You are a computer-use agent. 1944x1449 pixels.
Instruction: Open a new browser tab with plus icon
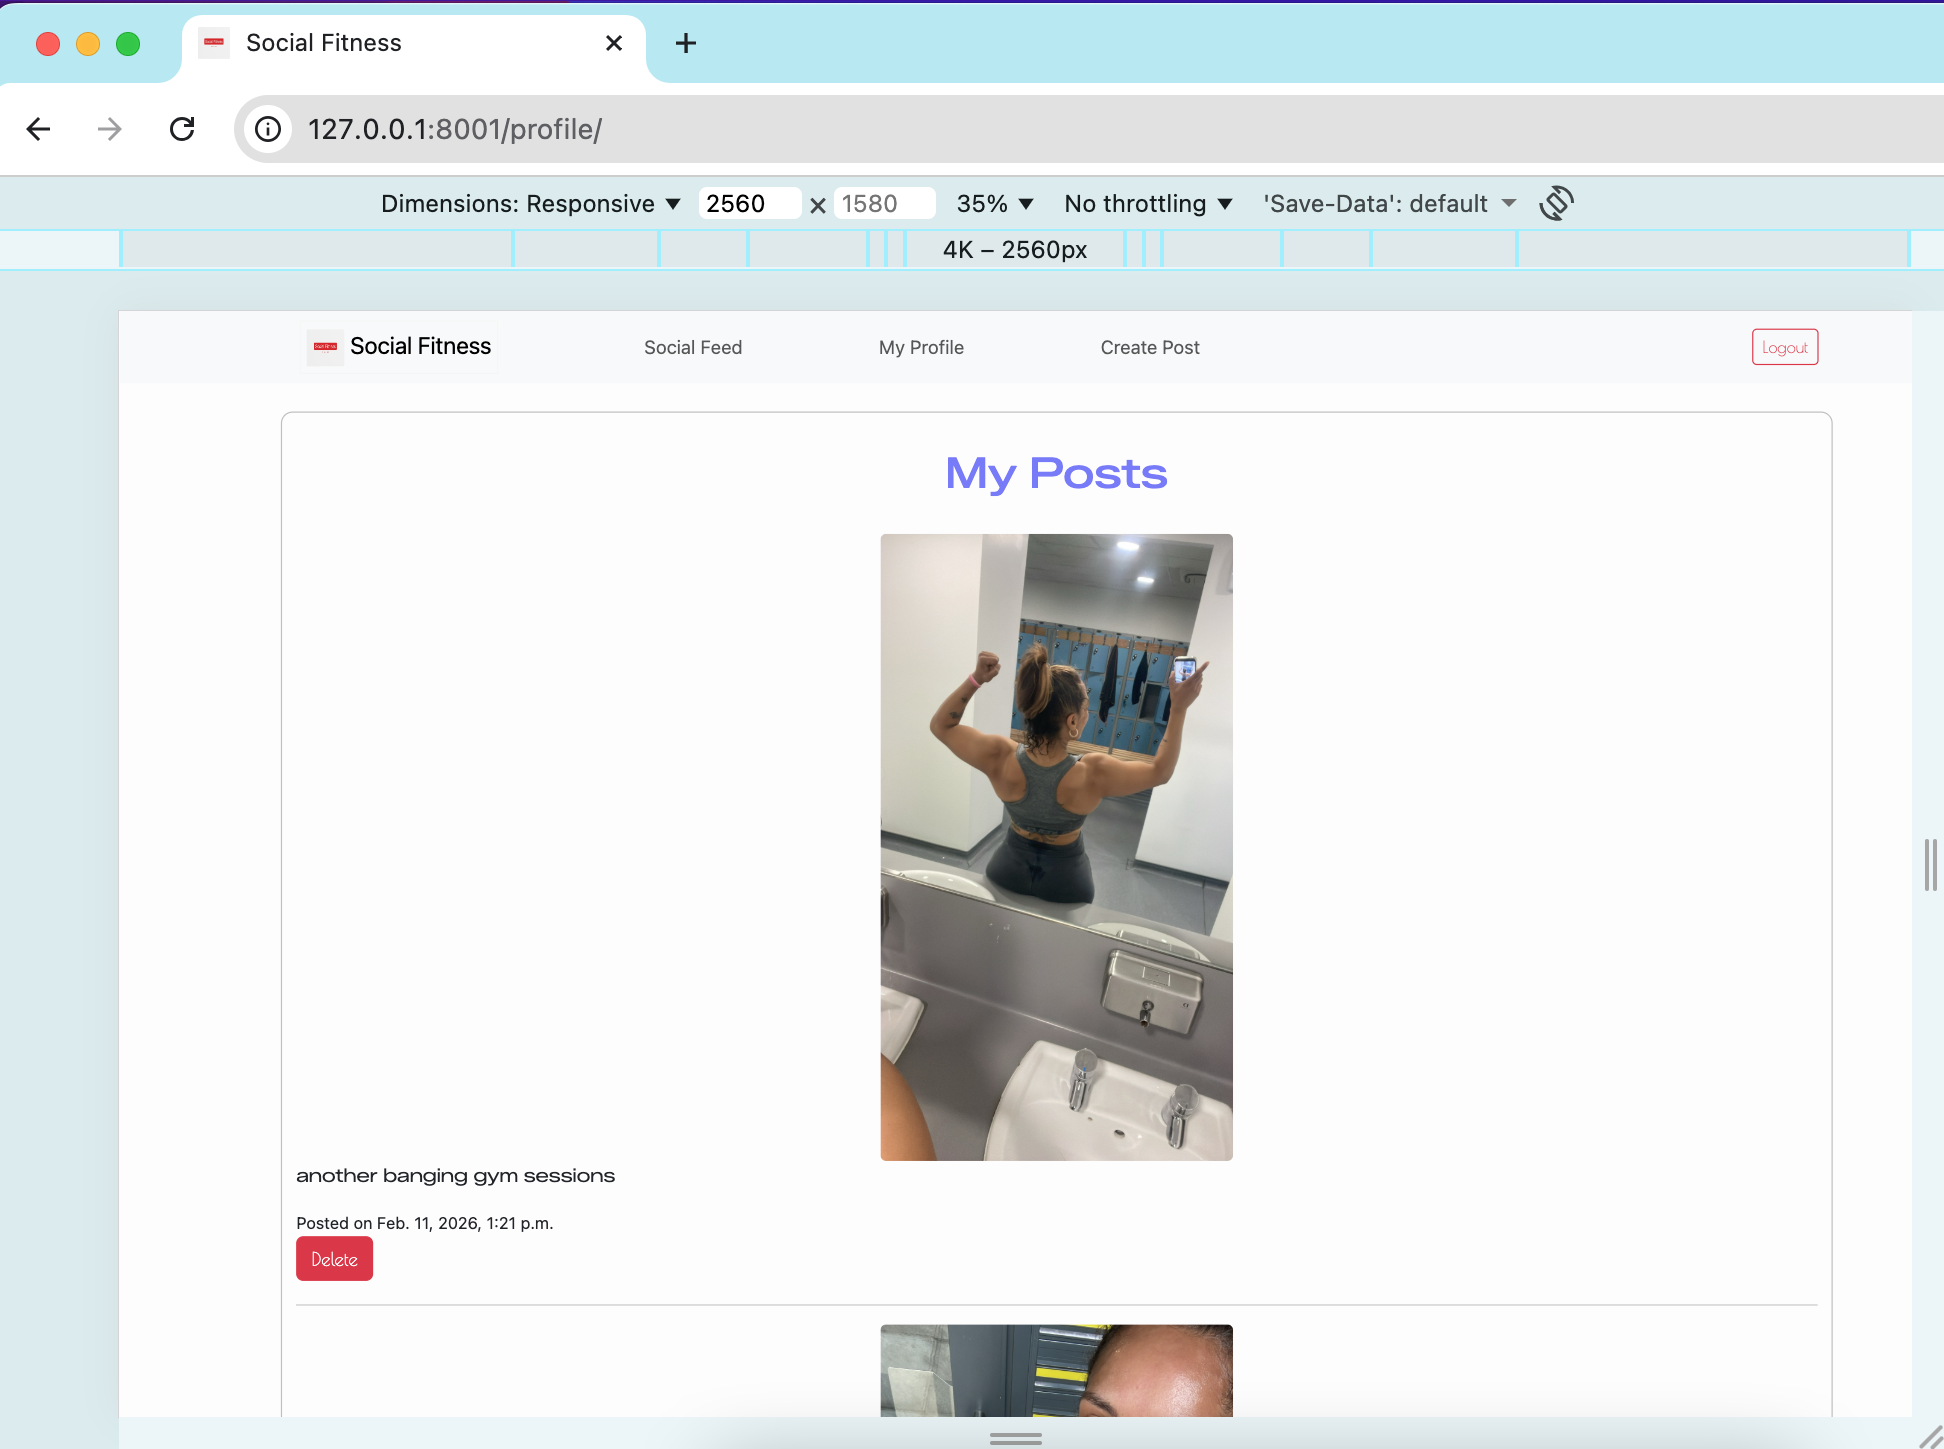click(685, 43)
